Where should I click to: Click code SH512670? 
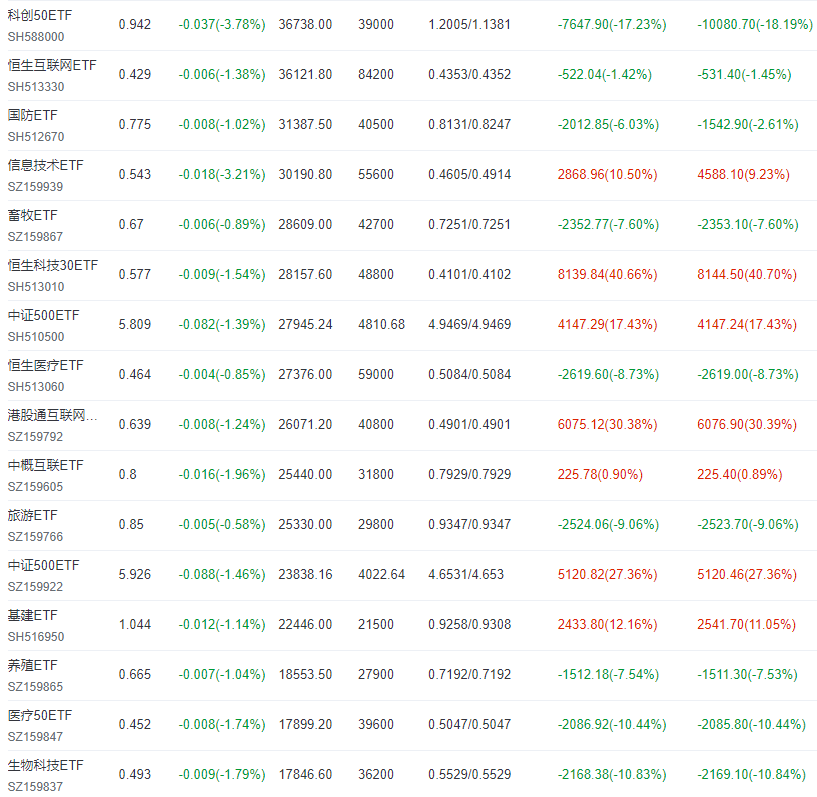[x=36, y=137]
